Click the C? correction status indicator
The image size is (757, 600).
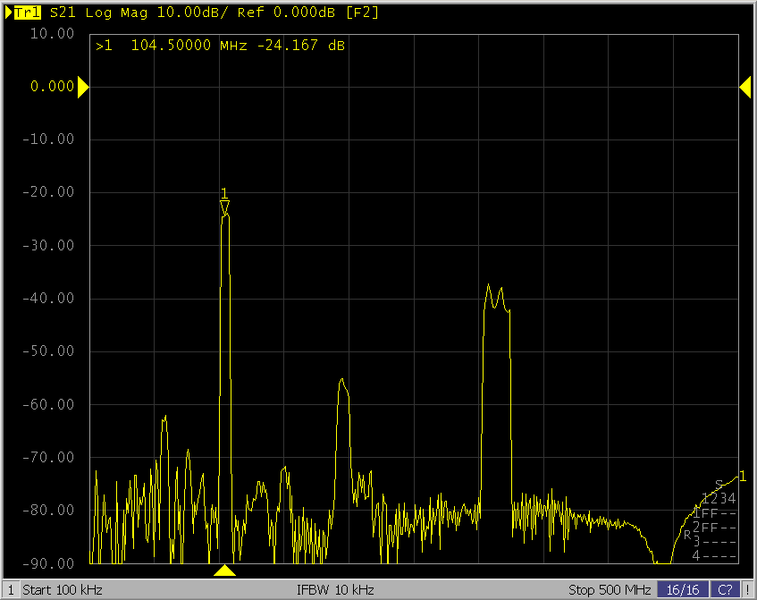coord(725,590)
